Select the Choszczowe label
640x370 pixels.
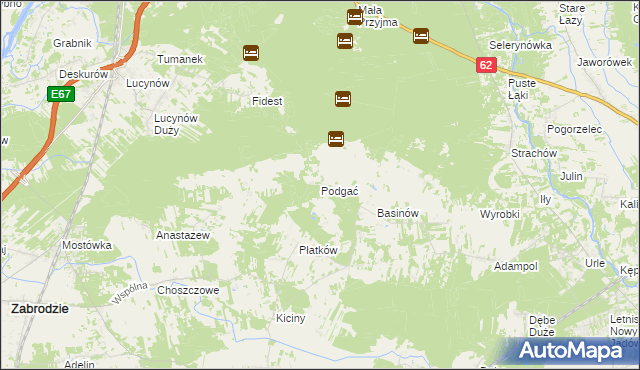point(188,290)
